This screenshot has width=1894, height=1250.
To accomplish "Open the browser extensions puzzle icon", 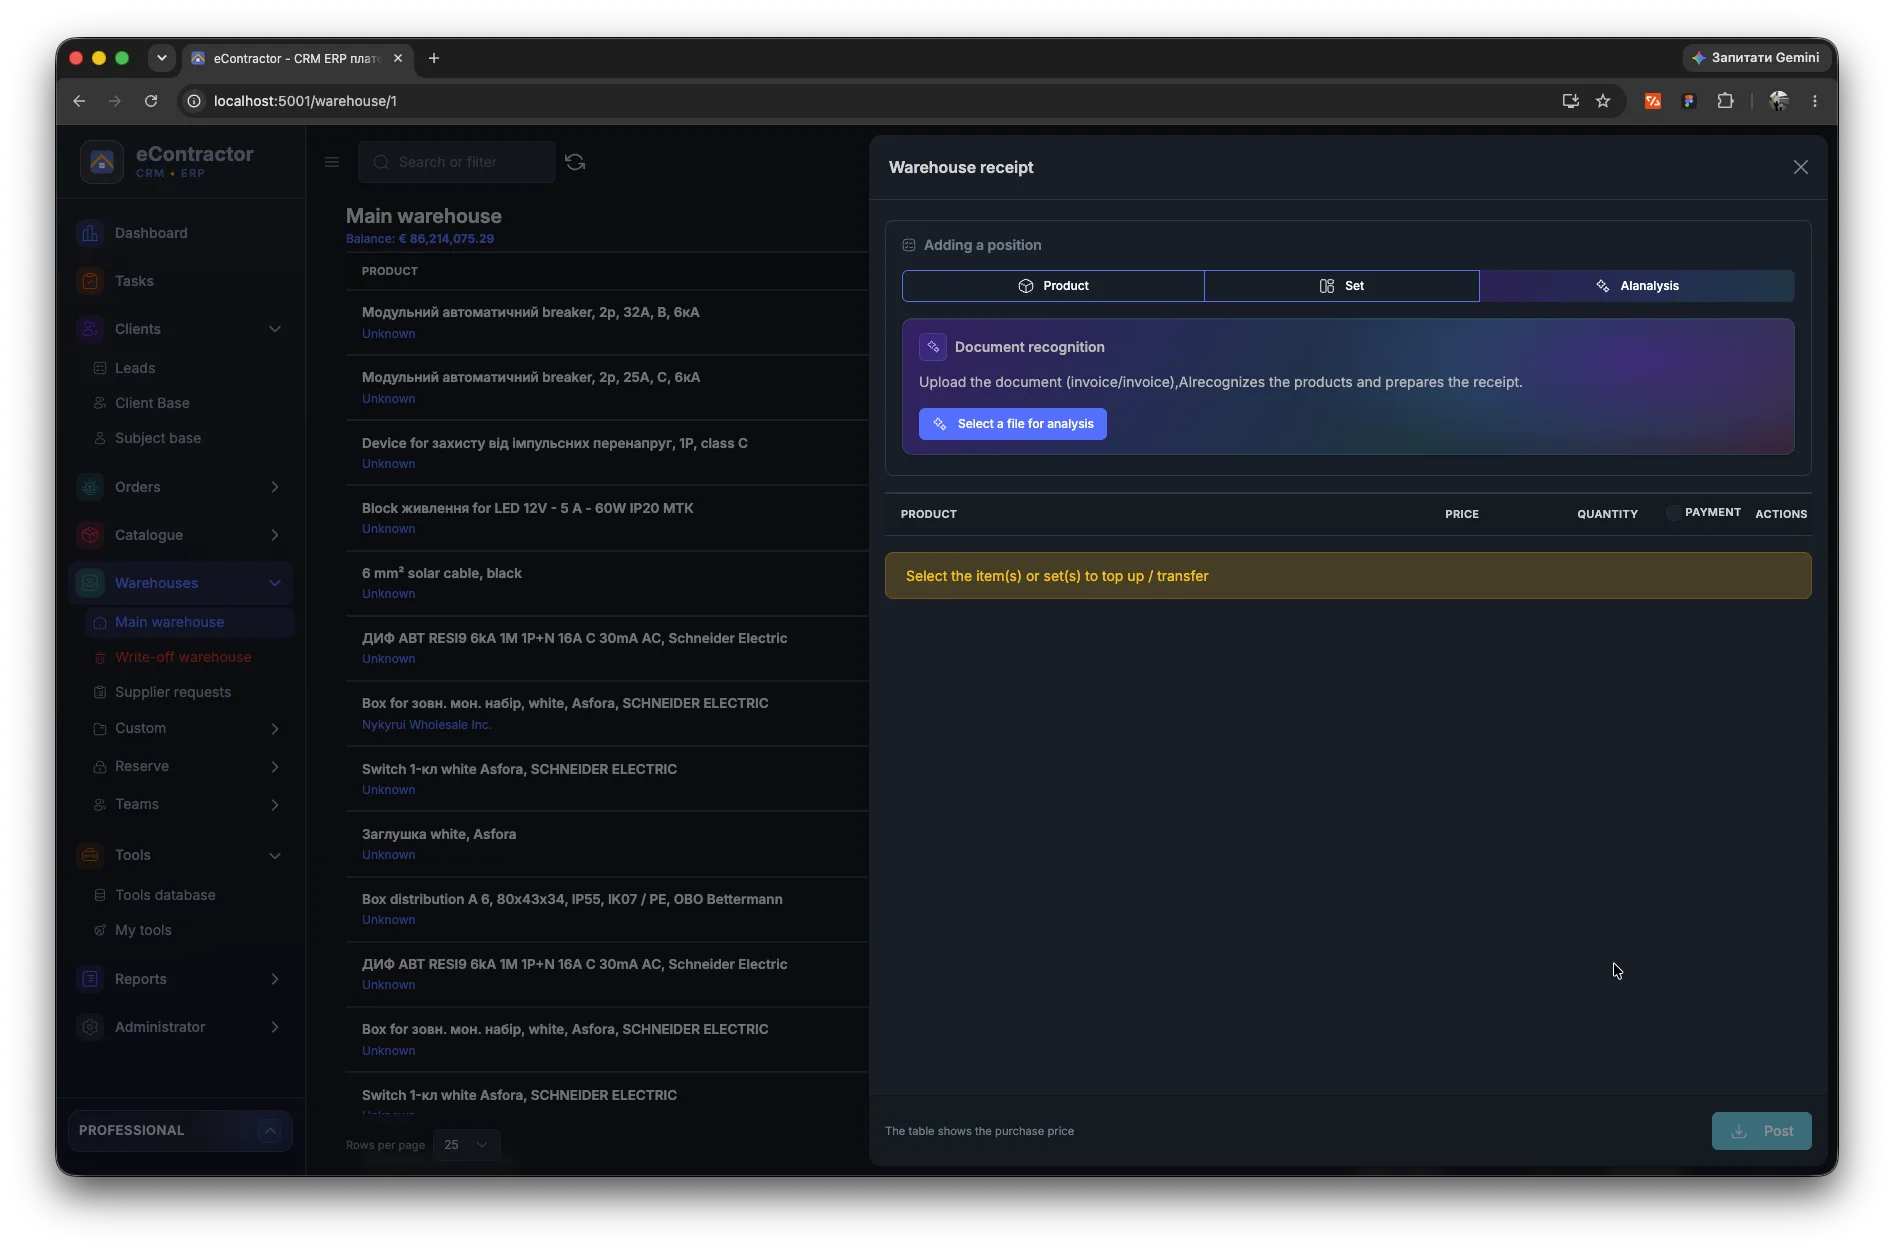I will [x=1725, y=101].
